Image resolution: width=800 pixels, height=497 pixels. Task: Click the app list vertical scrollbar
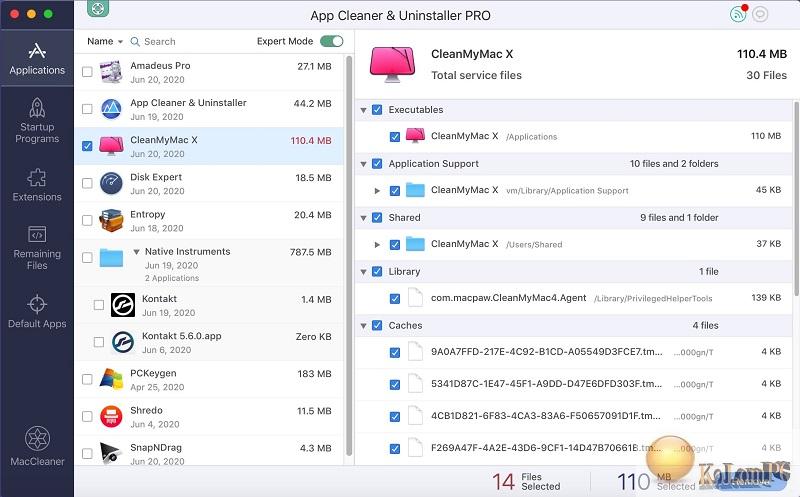pos(349,255)
